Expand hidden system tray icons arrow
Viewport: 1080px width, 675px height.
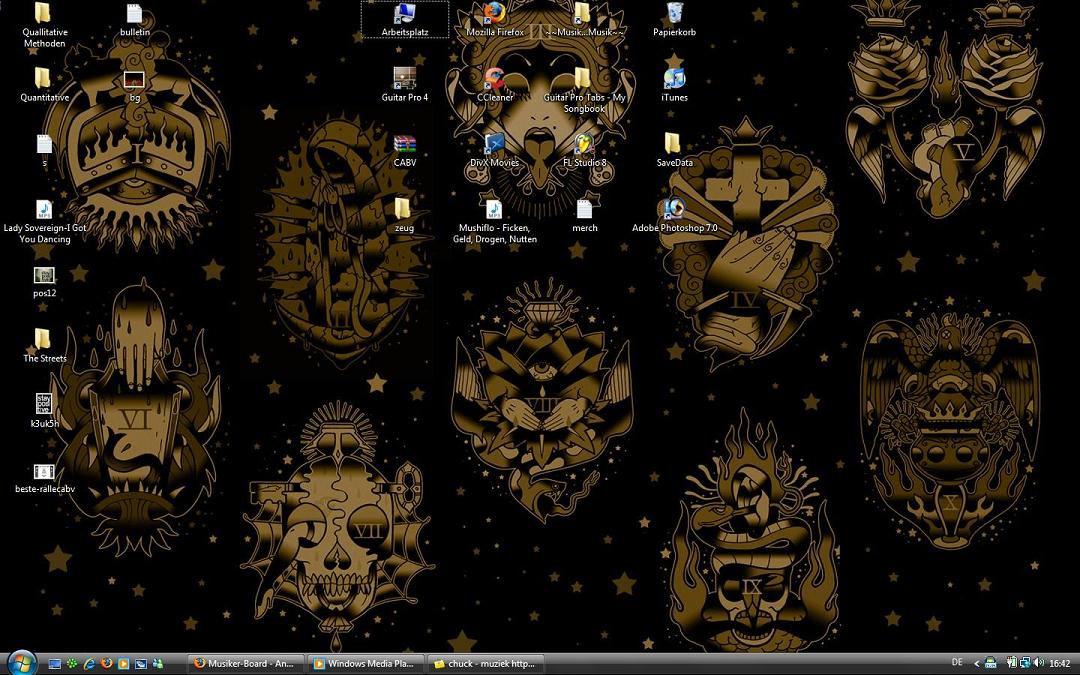coord(976,664)
